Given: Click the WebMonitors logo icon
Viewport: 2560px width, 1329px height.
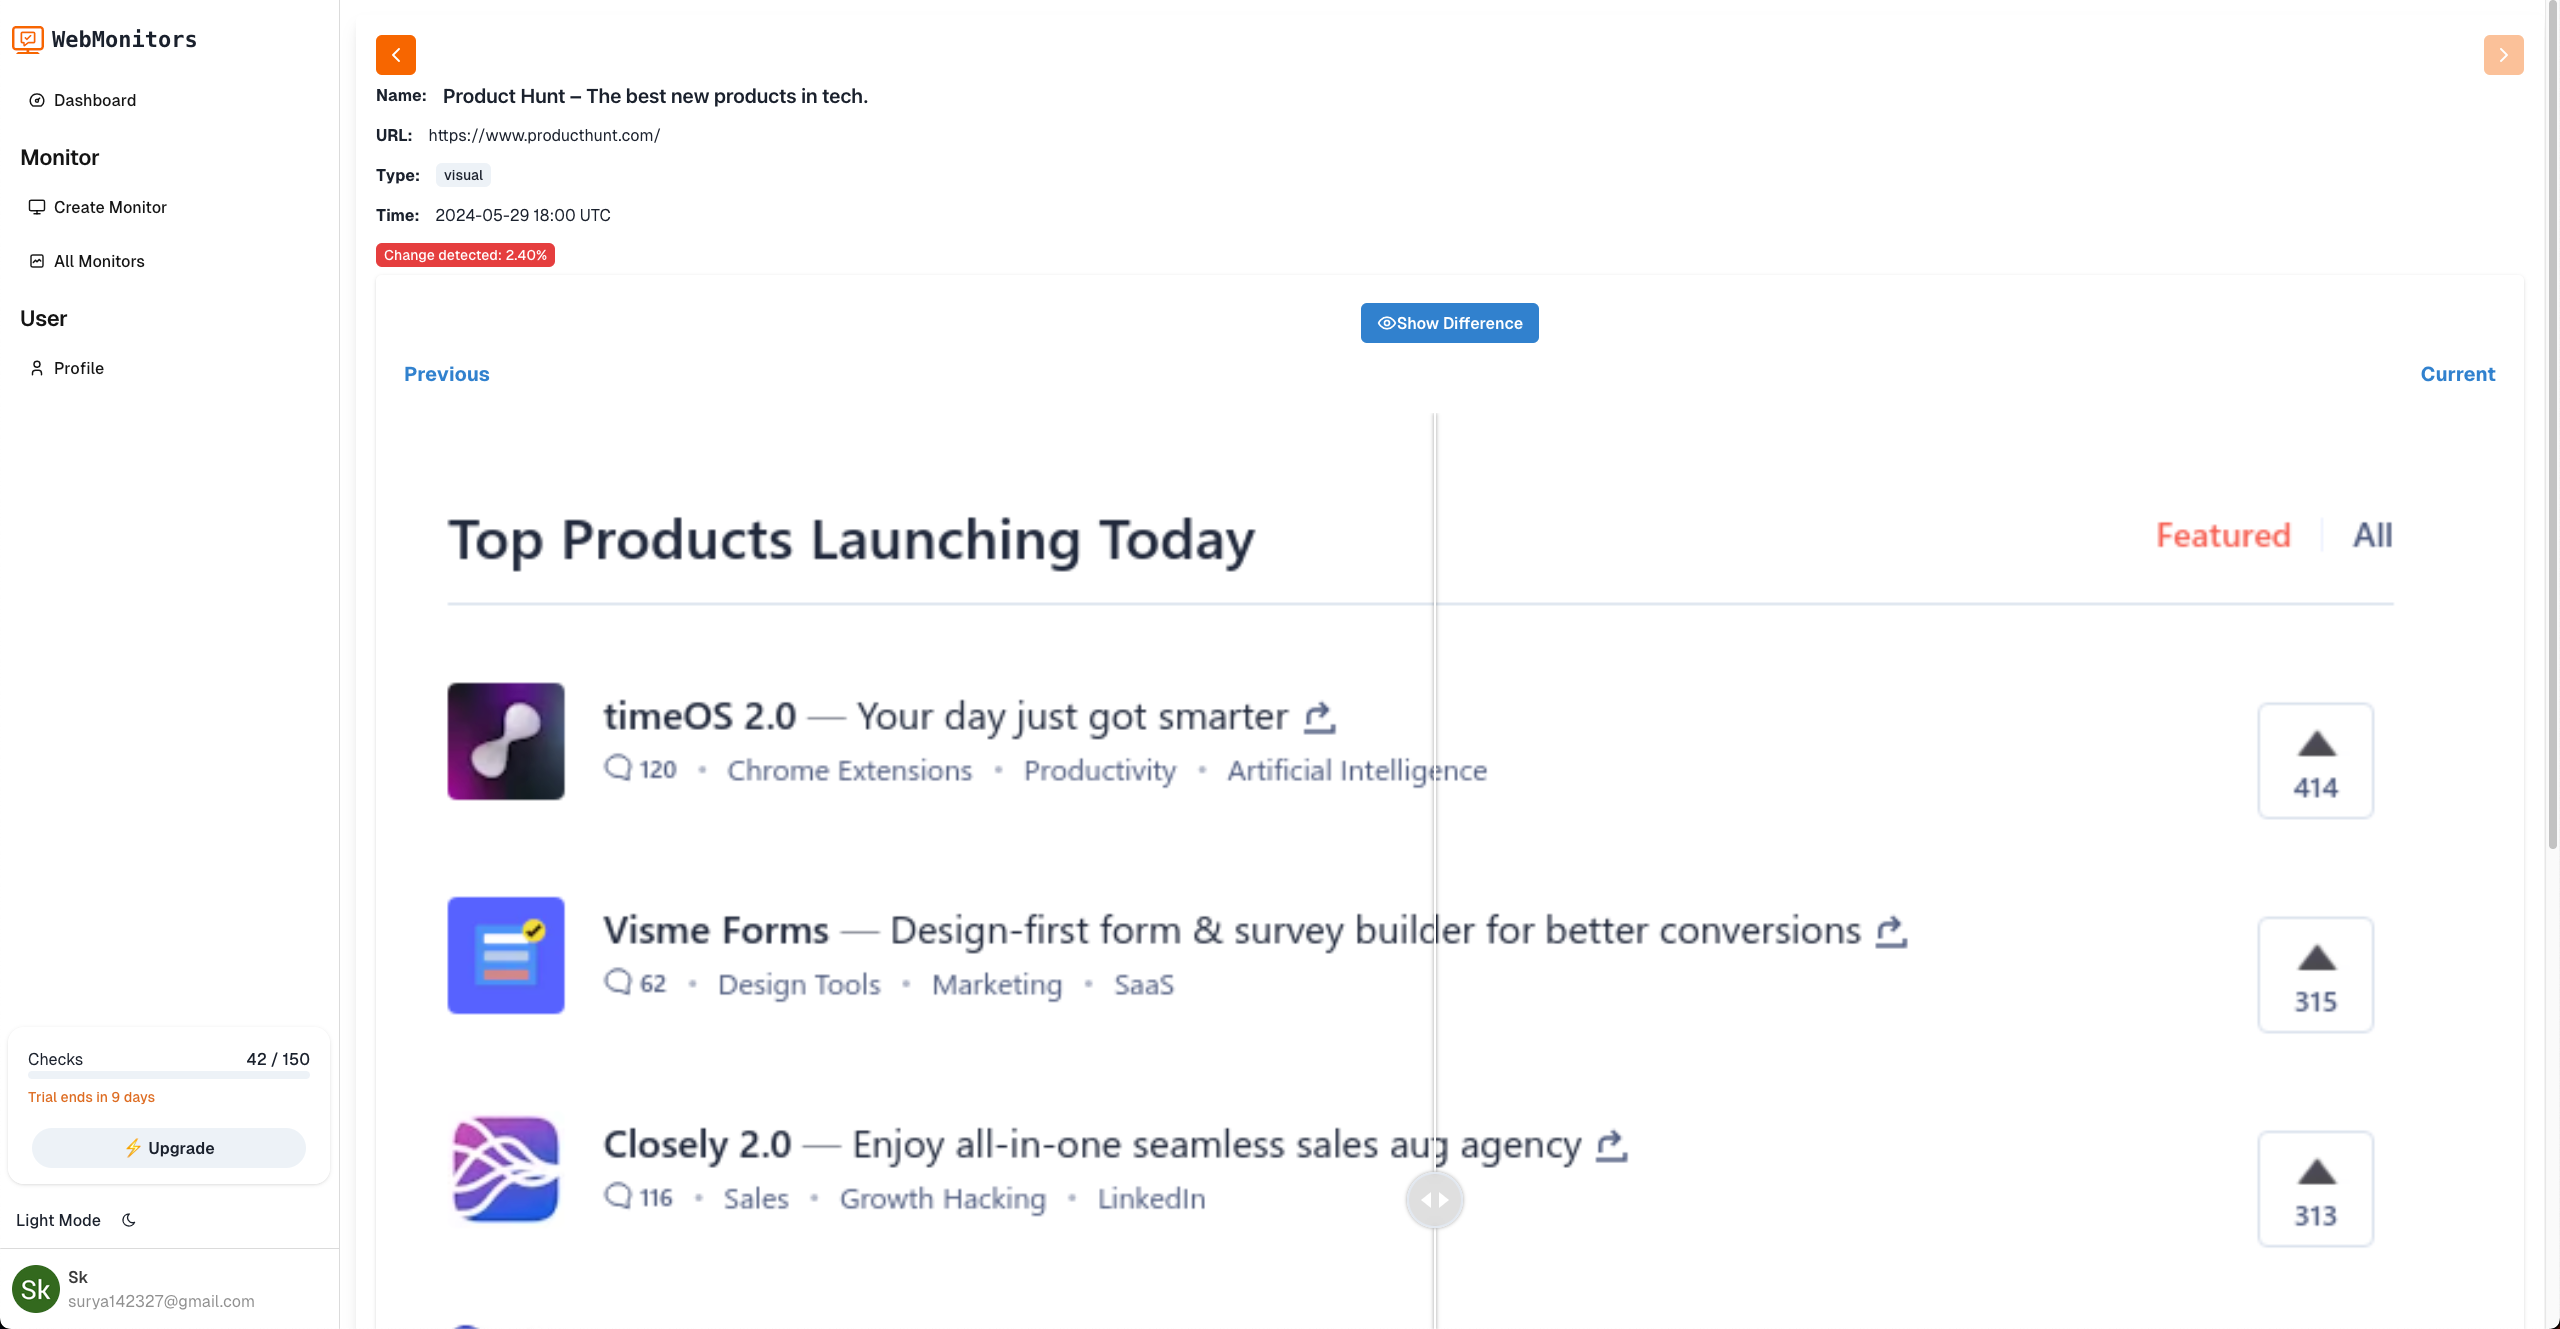Looking at the screenshot, I should 27,39.
